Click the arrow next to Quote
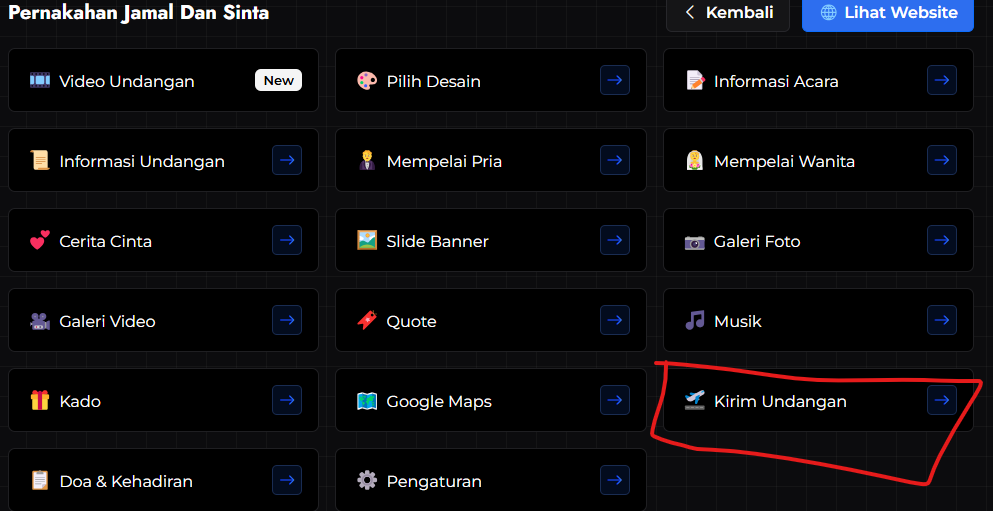 click(x=614, y=320)
